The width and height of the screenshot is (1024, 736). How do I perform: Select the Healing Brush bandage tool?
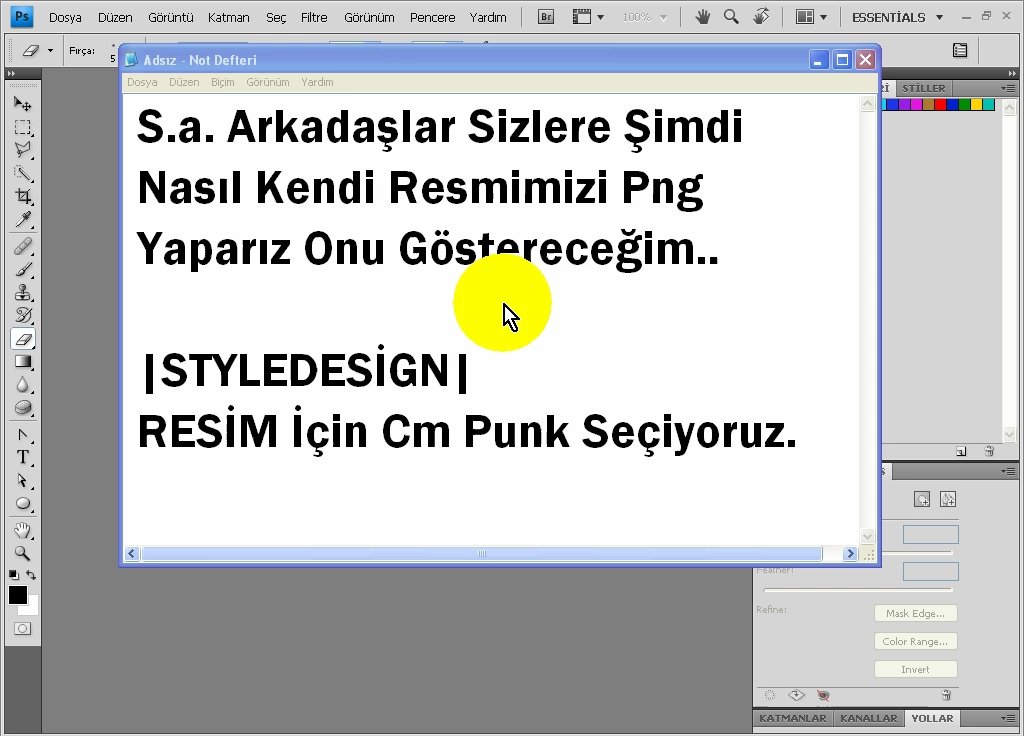pos(23,246)
